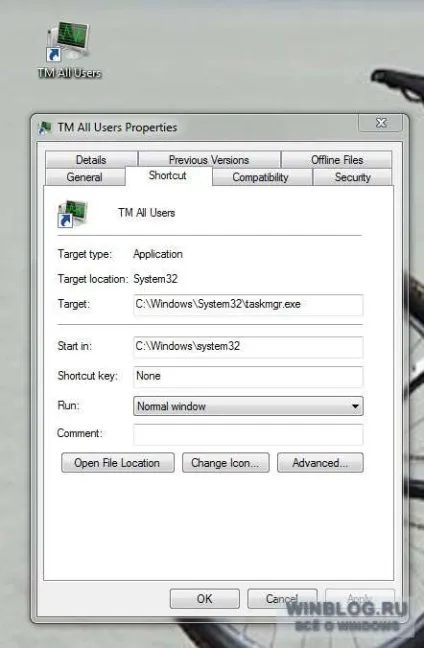
Task: Expand the Run dropdown showing Normal window
Action: click(x=248, y=406)
